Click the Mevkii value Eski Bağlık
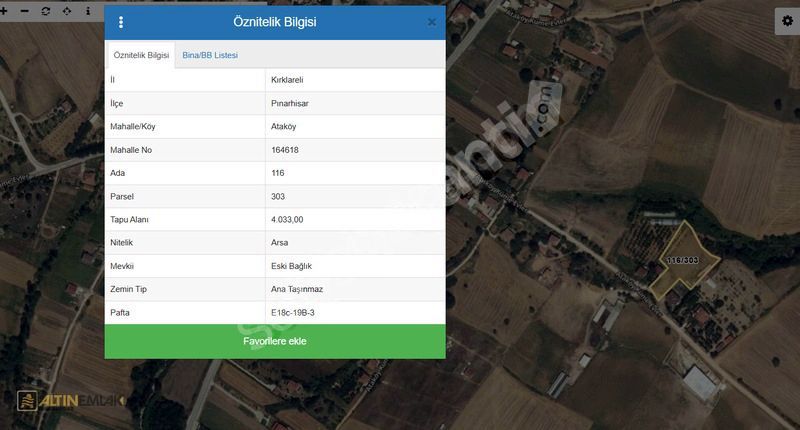The width and height of the screenshot is (800, 430). click(x=291, y=266)
